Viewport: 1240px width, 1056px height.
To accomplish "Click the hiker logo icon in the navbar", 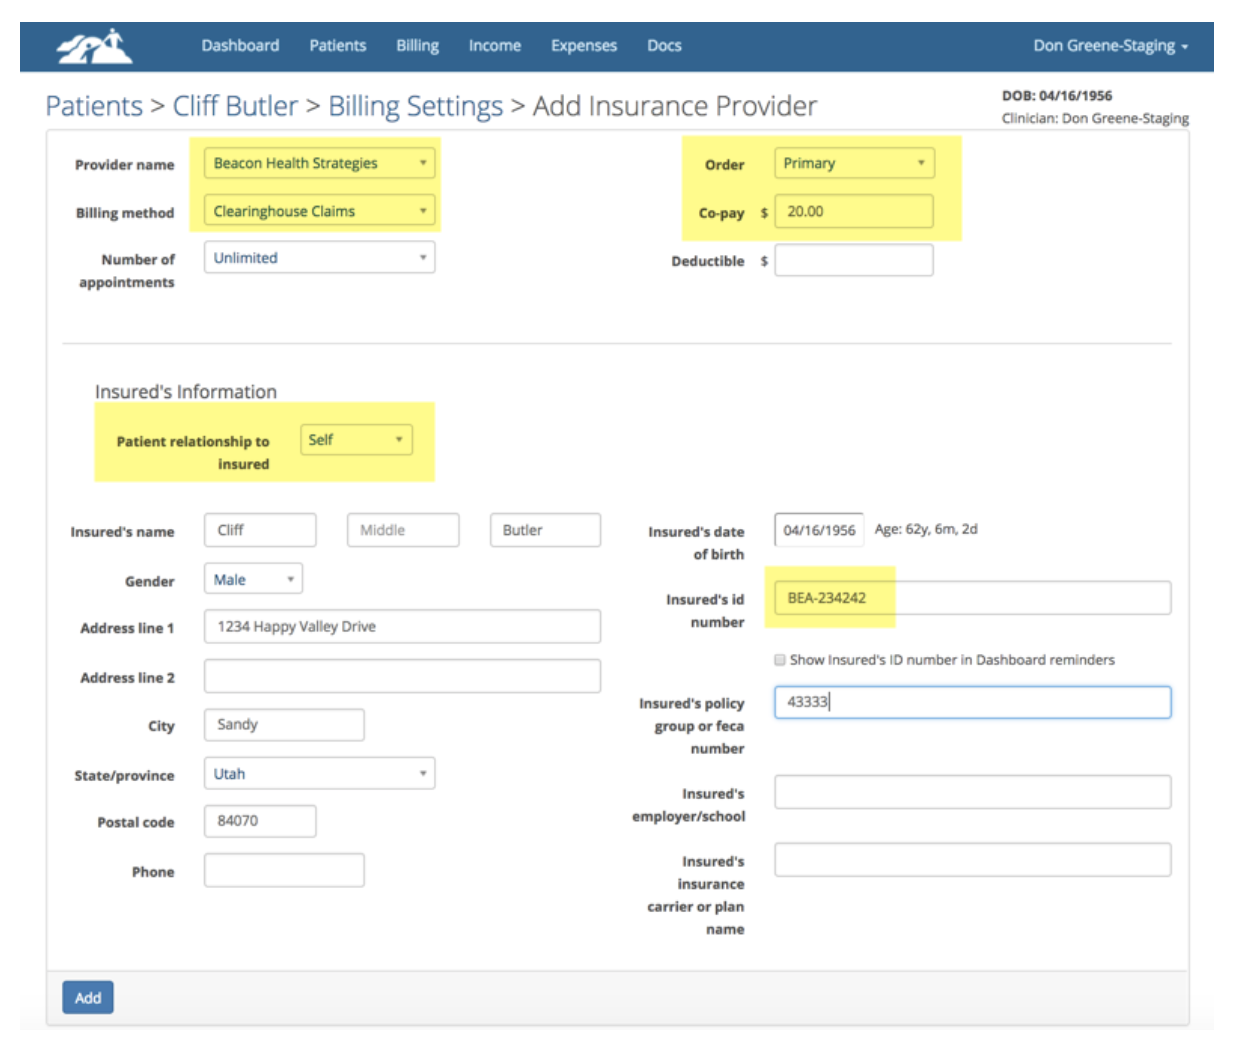I will (x=94, y=46).
